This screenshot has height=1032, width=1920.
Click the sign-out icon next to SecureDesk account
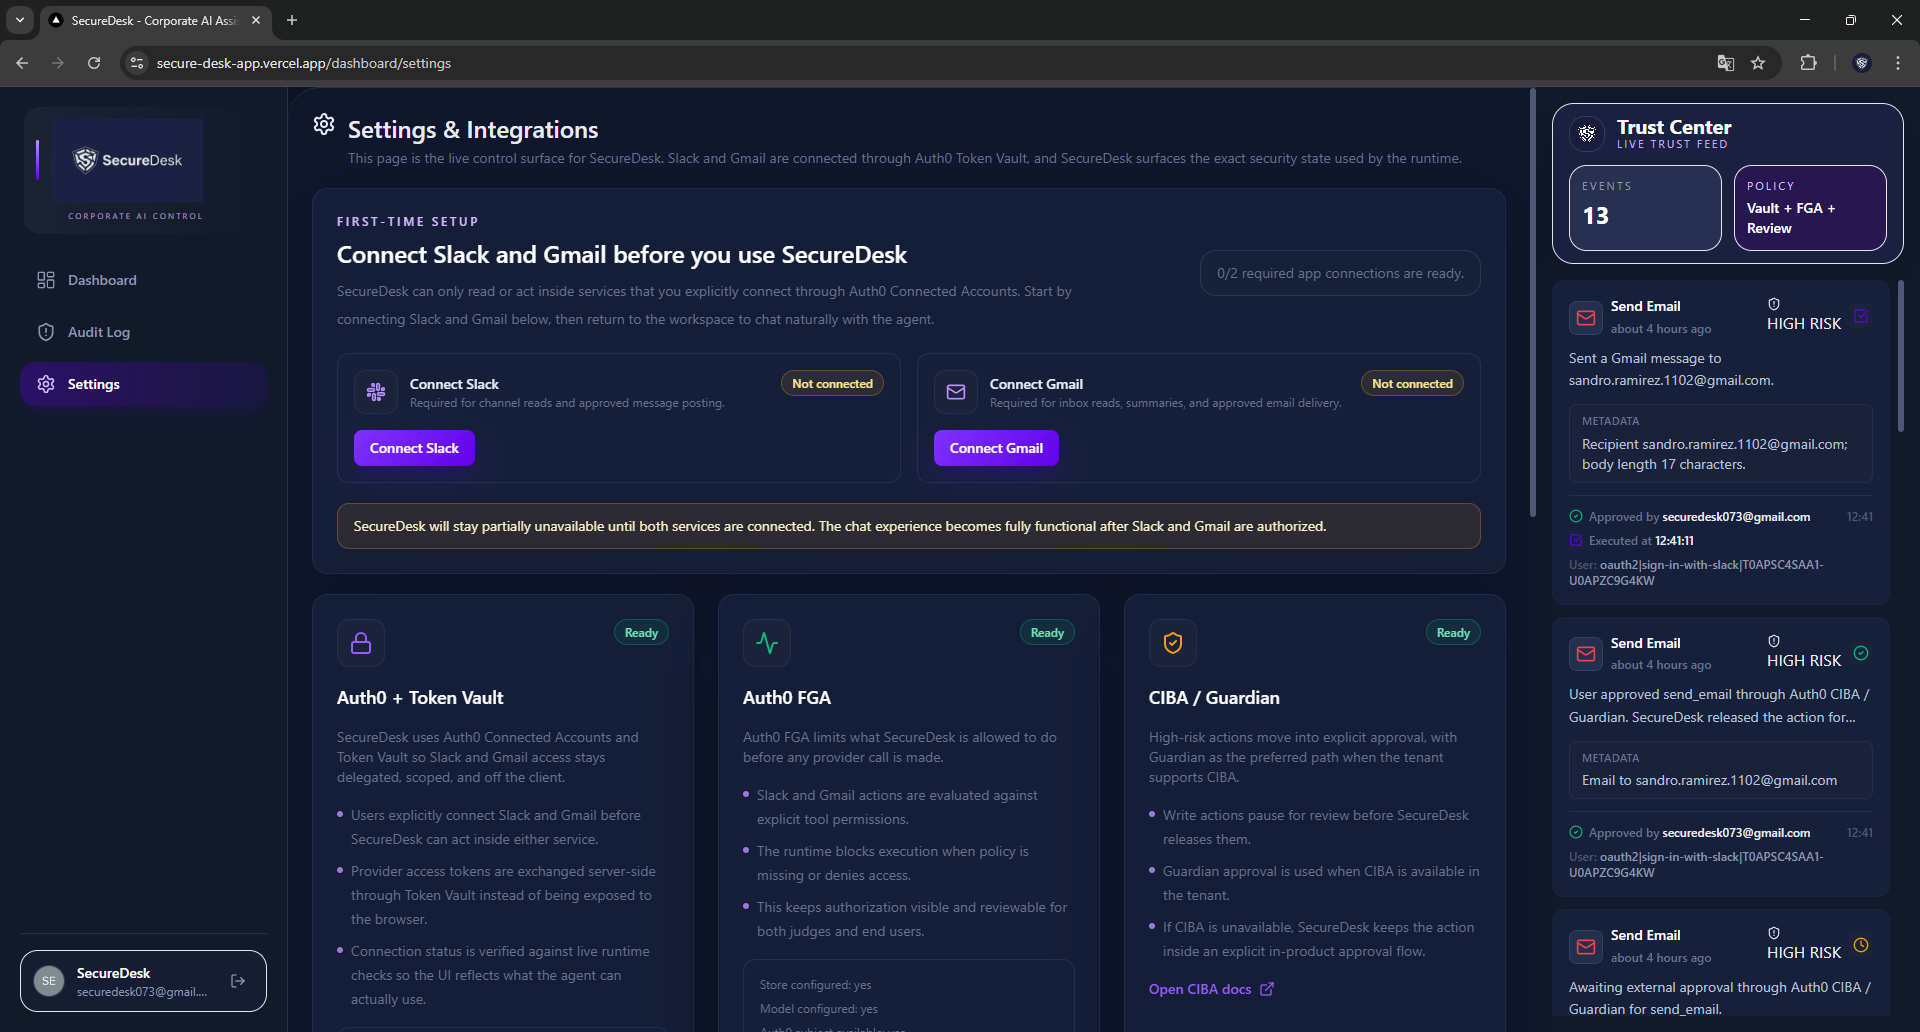pos(238,981)
